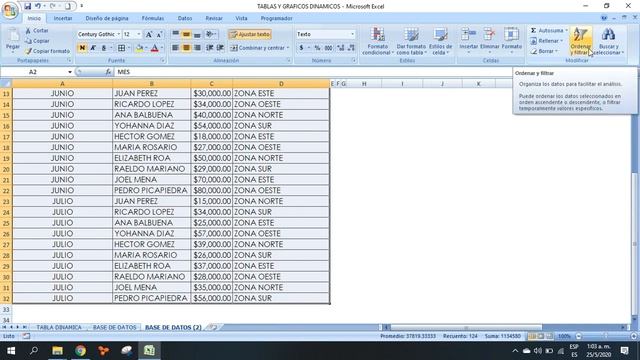Open TABLA DINAMICA sheet tab
This screenshot has width=640, height=360.
[x=59, y=327]
